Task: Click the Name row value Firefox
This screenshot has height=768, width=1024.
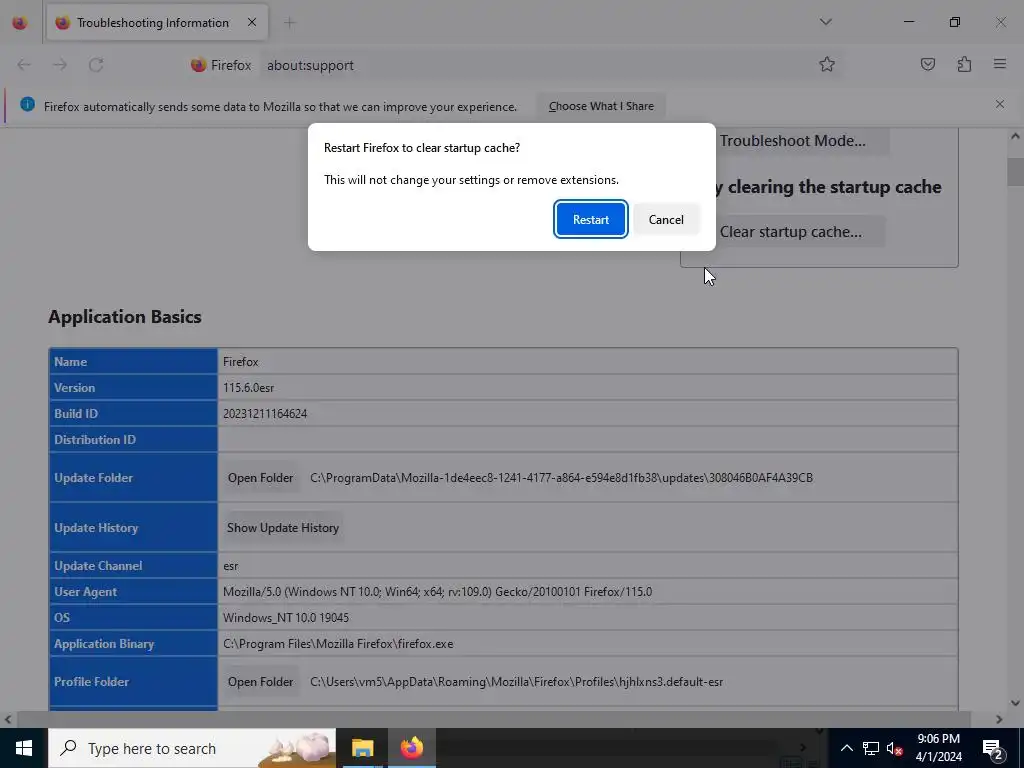Action: 240,362
